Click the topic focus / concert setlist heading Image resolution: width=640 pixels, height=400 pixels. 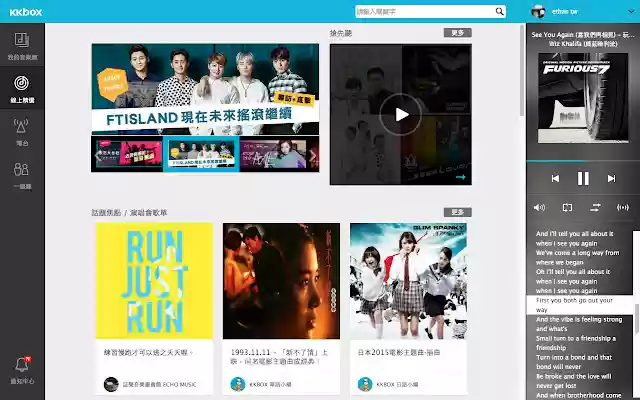[129, 213]
